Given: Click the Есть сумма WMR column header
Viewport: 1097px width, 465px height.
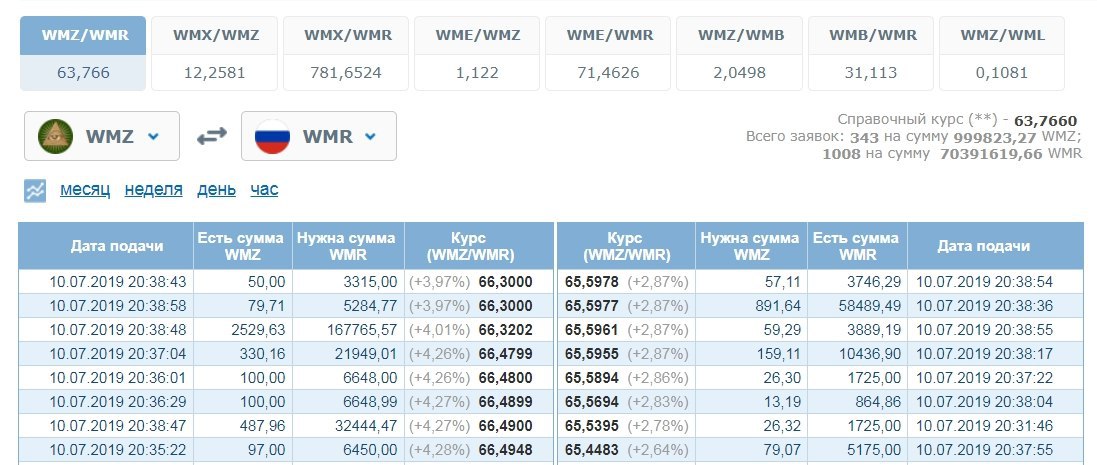Looking at the screenshot, I should point(857,246).
